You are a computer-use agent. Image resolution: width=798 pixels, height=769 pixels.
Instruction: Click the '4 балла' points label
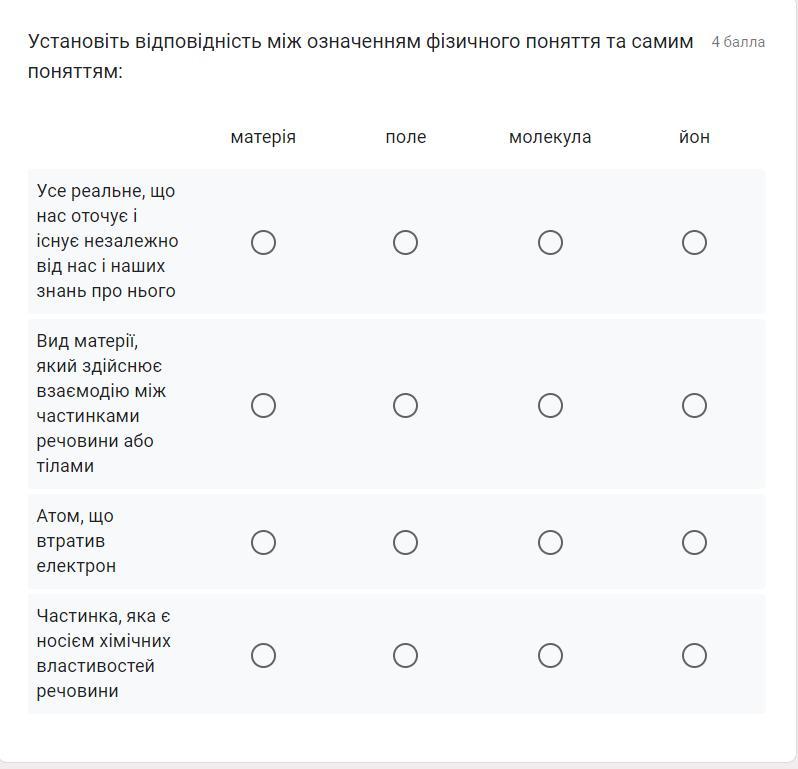point(738,42)
